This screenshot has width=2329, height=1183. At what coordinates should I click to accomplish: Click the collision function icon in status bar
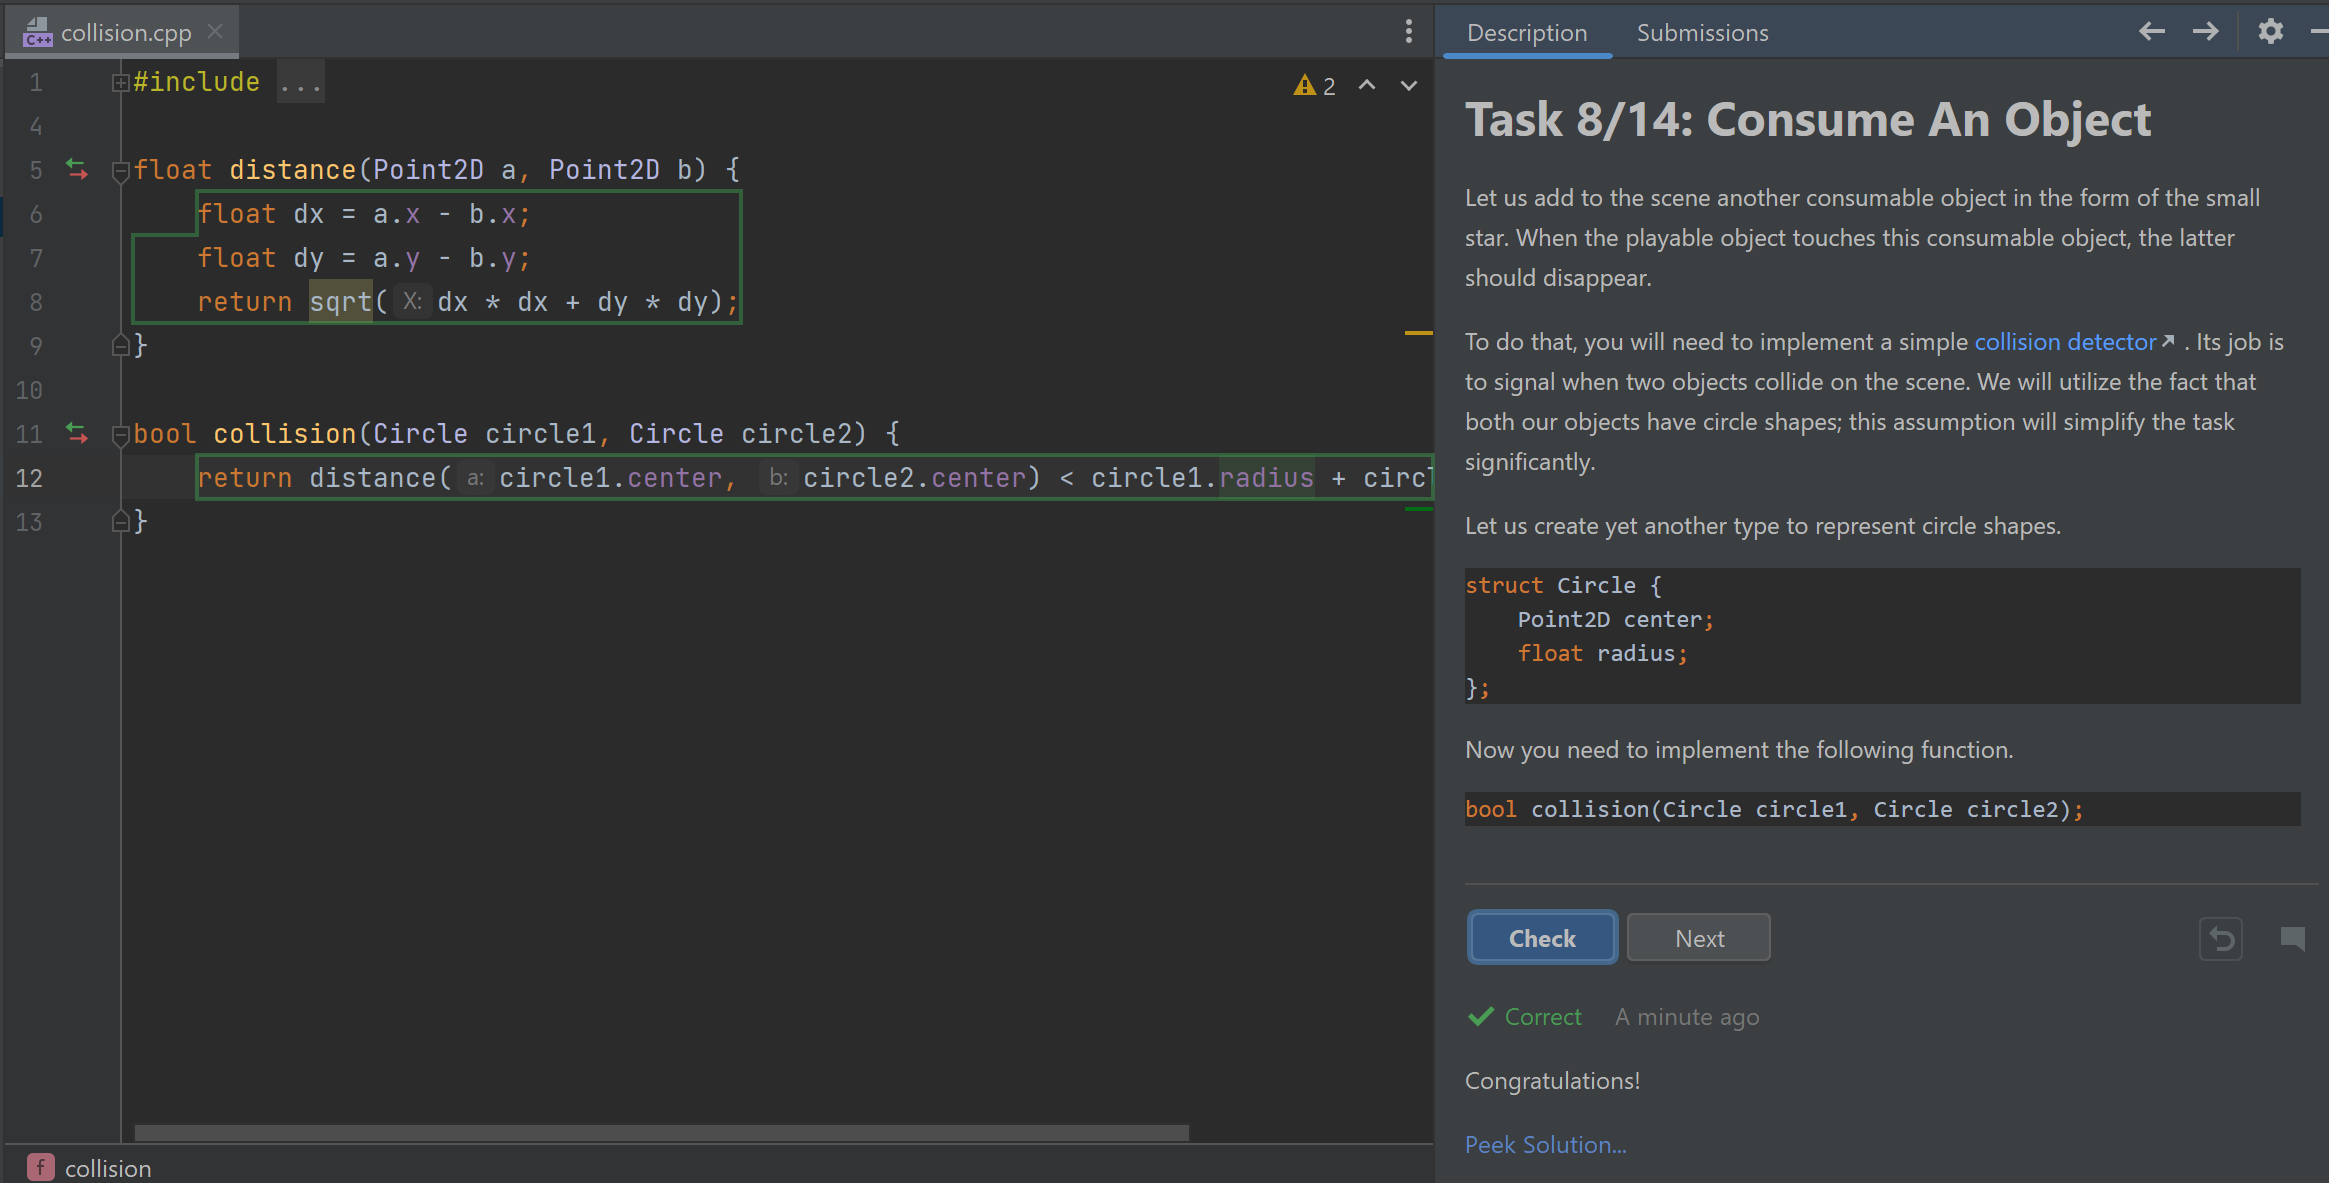coord(39,1167)
